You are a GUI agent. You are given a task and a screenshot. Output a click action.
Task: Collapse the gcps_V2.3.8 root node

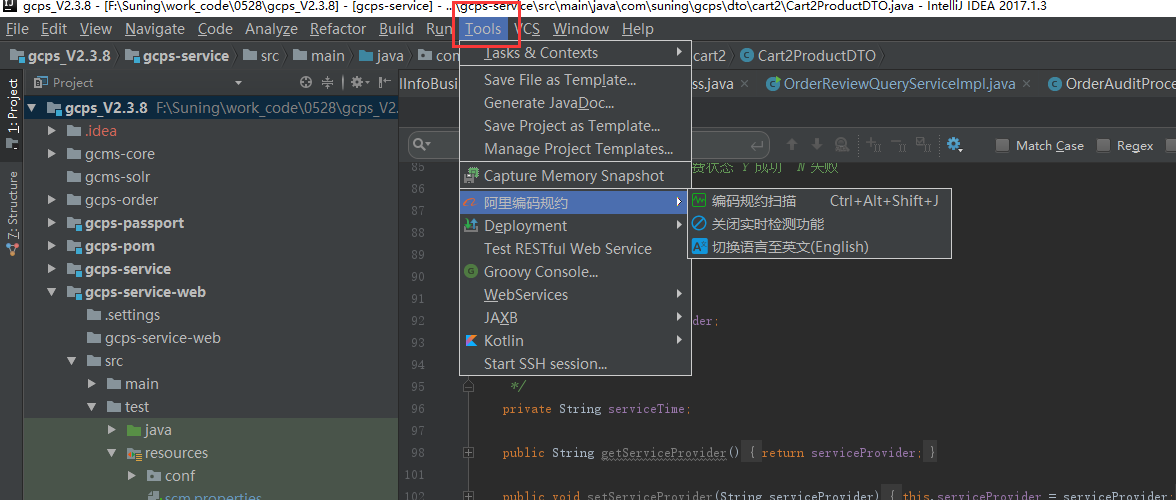32,108
